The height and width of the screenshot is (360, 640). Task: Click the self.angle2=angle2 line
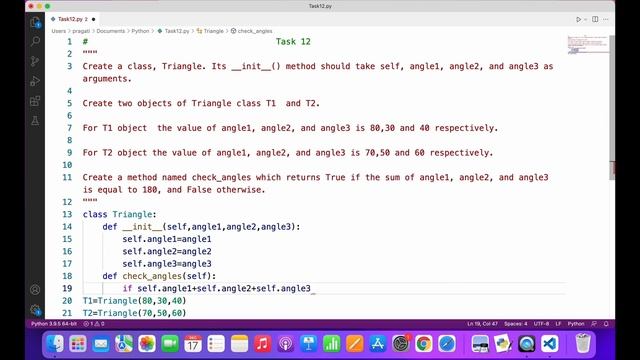tap(167, 251)
